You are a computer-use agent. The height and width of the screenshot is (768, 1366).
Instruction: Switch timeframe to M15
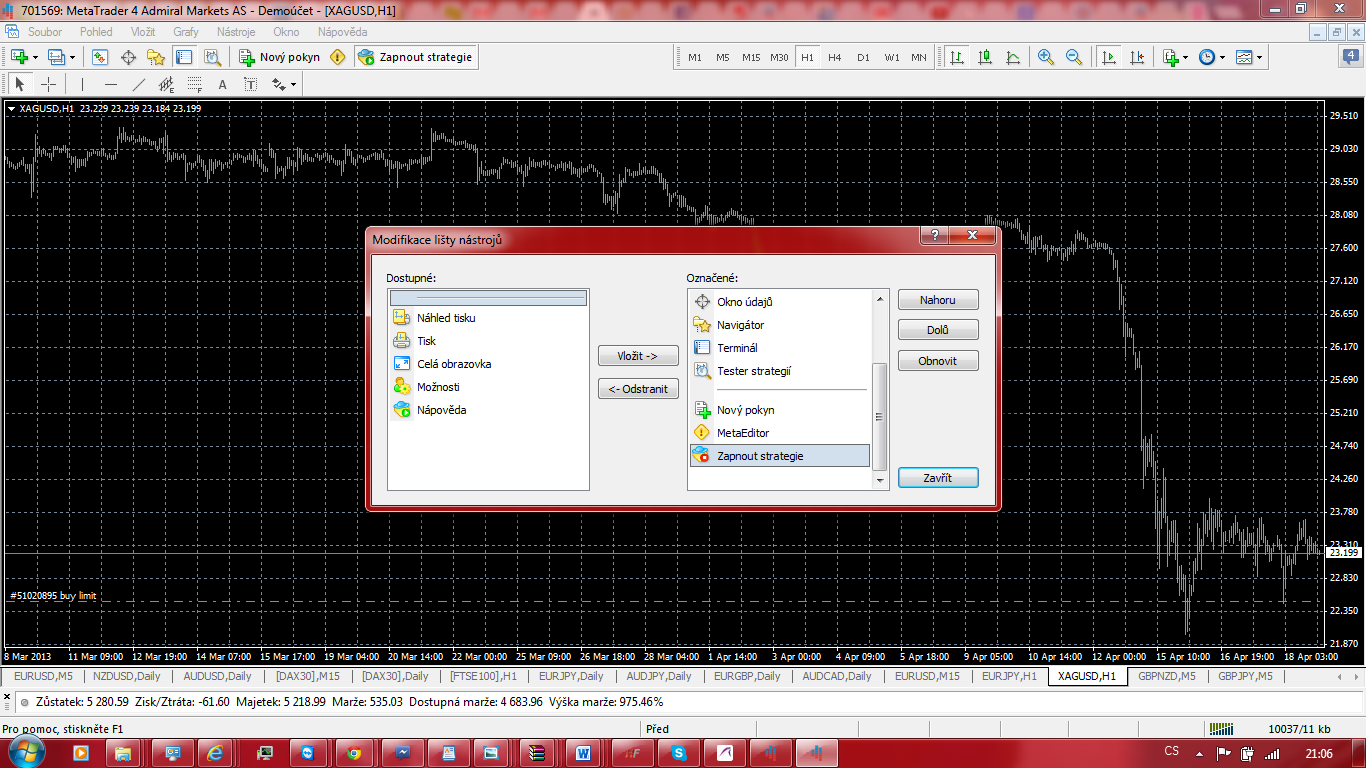tap(751, 57)
